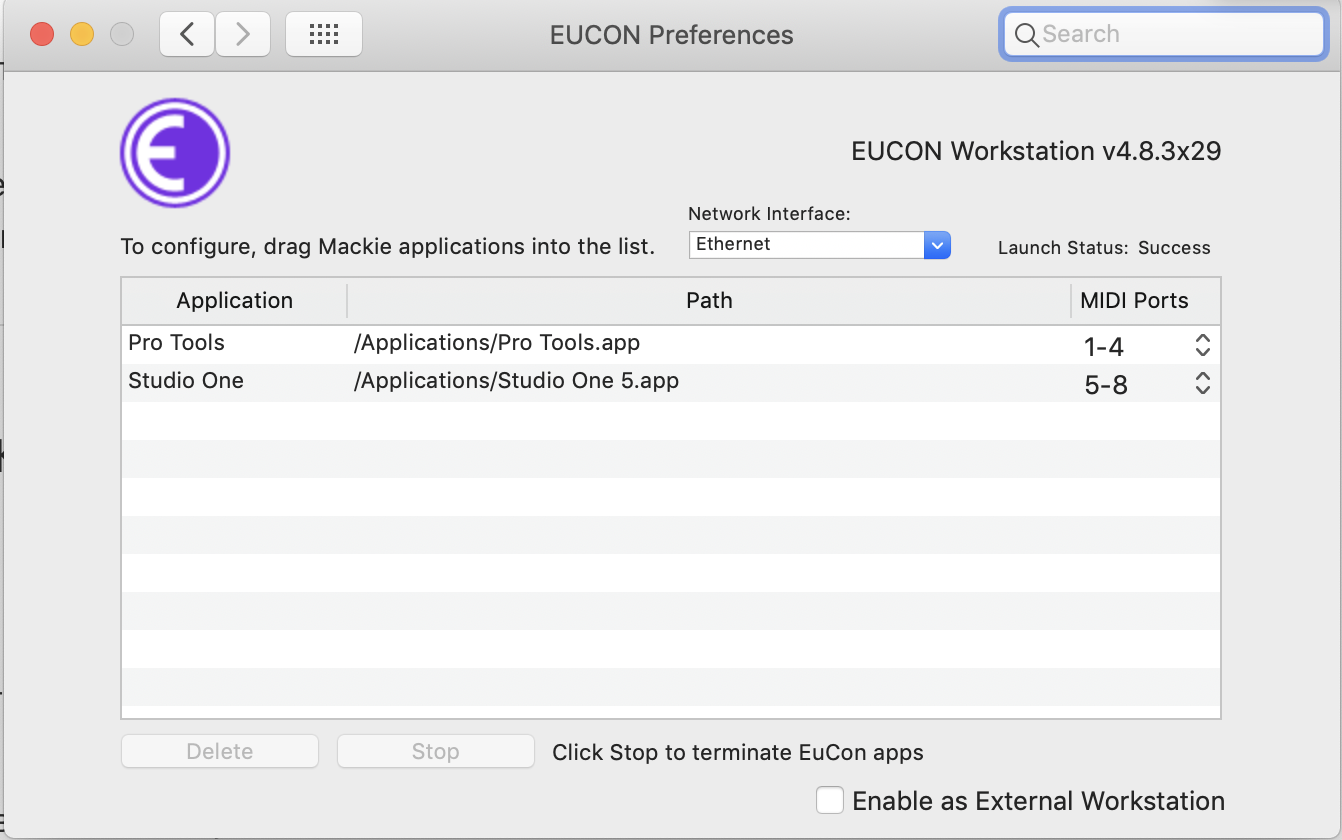The image size is (1342, 840).
Task: Enable as External Workstation checkbox
Action: tap(830, 801)
